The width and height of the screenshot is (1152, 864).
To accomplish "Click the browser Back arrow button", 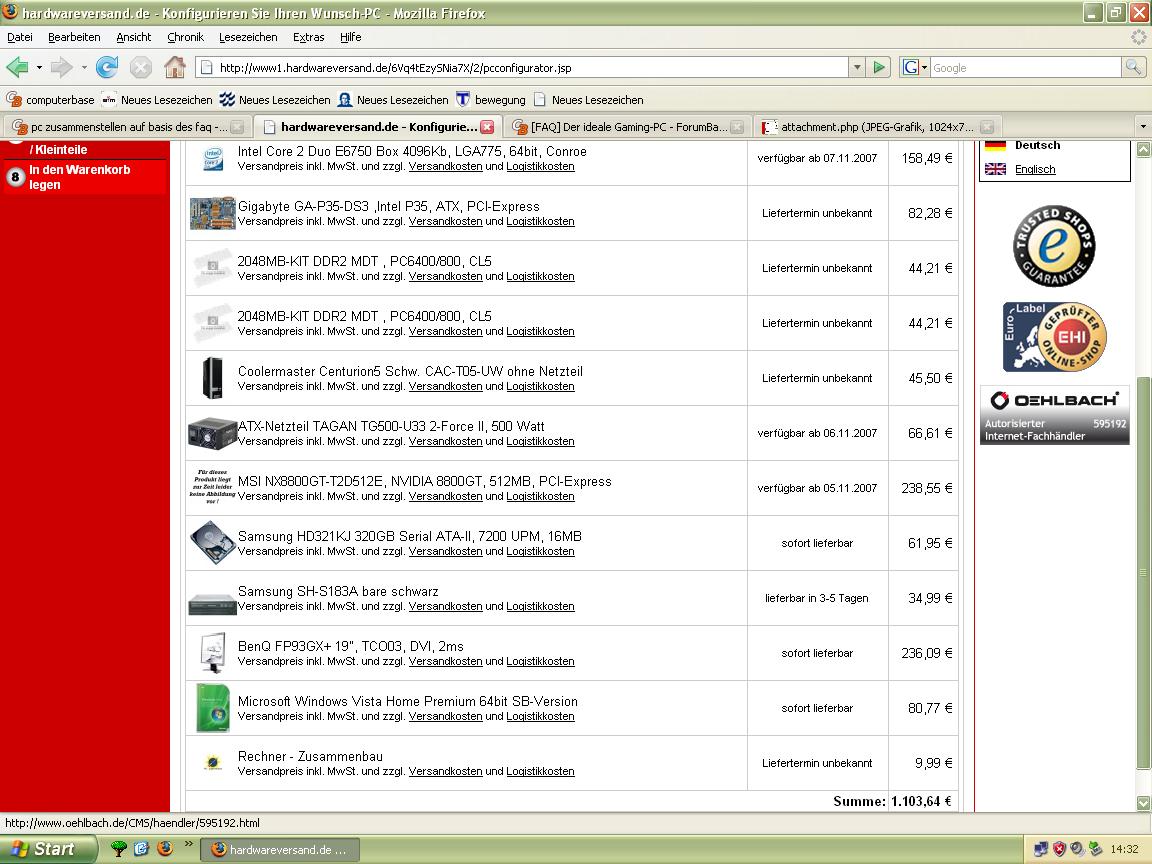I will coord(17,68).
